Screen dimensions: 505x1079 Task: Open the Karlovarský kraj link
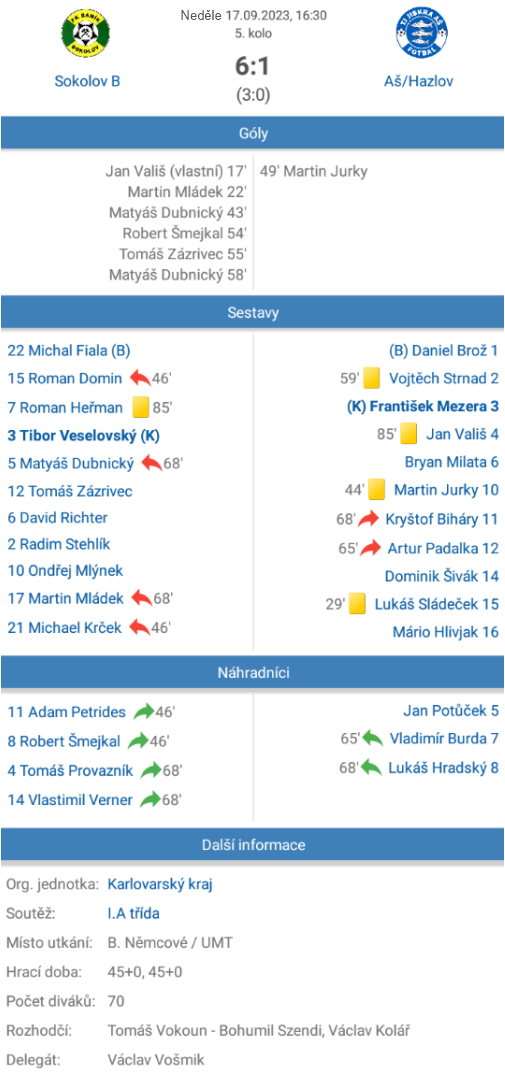(160, 884)
